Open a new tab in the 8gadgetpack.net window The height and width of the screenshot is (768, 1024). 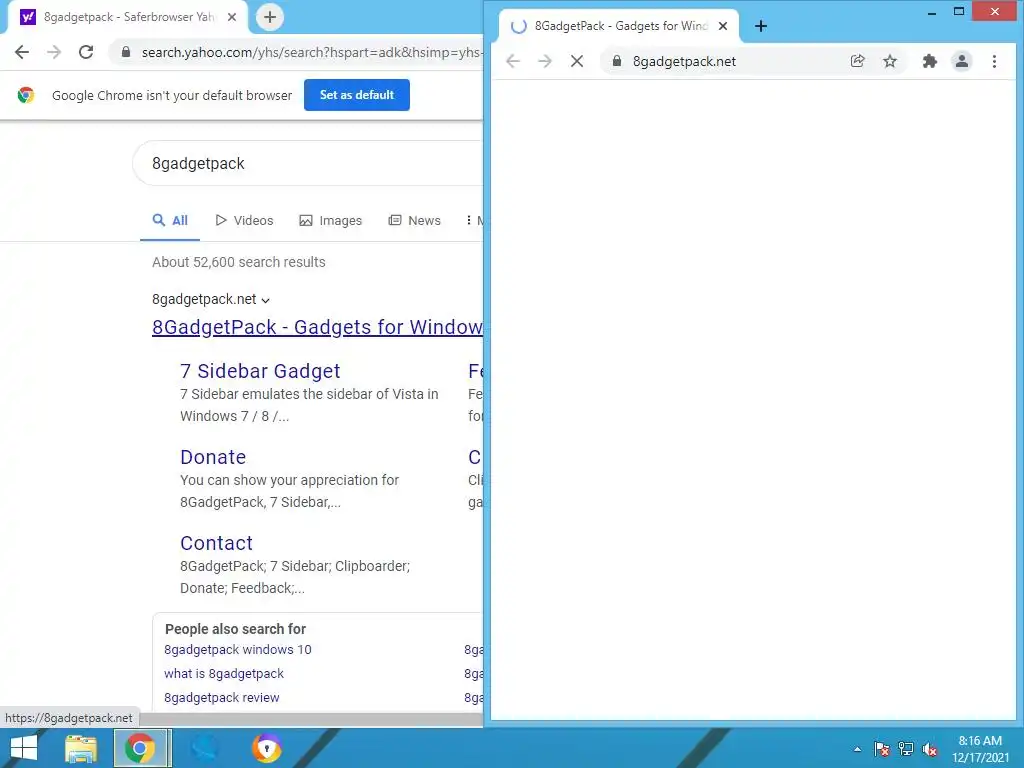[761, 26]
